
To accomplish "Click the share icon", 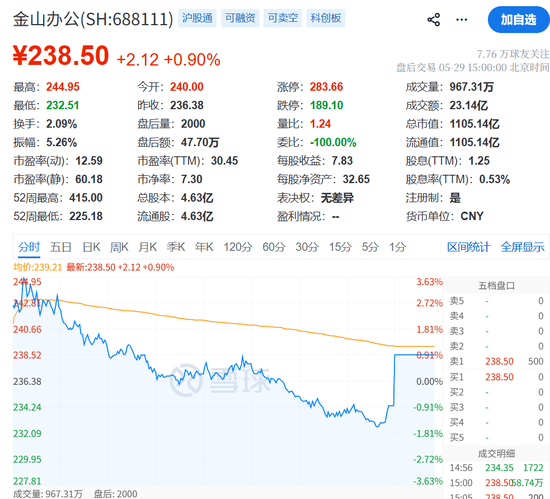I will coord(434,20).
